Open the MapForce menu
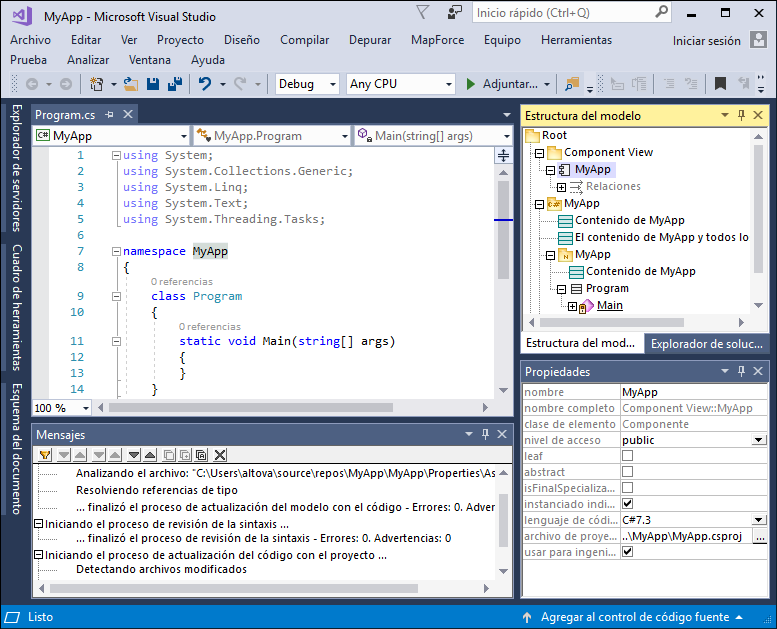 437,40
